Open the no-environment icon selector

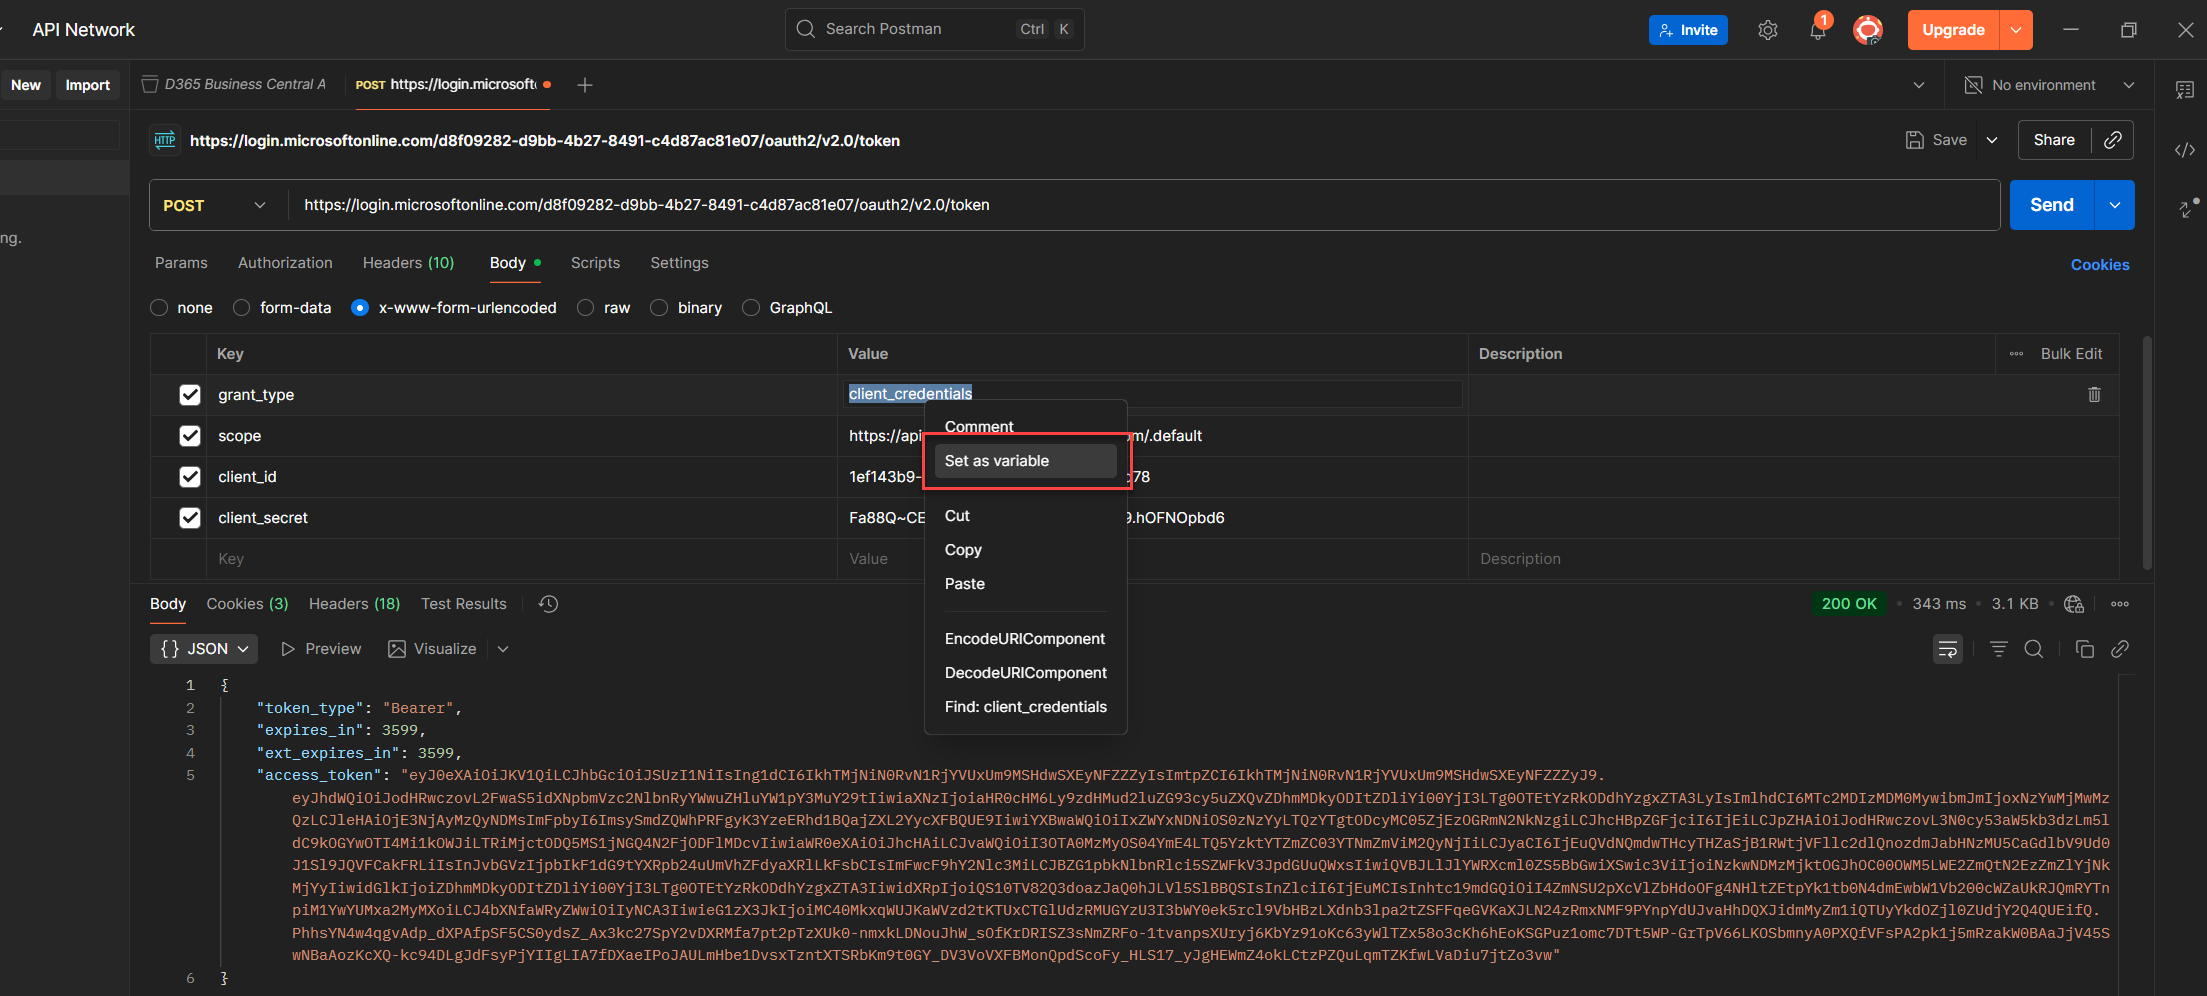[x=1973, y=85]
